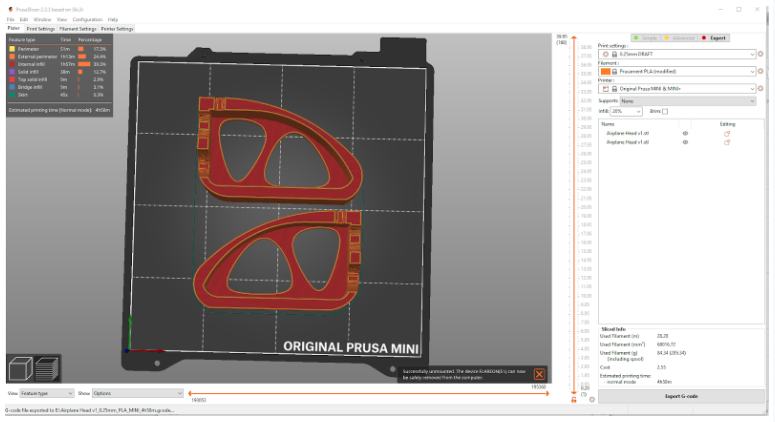Click Internal infill legend swatch
Image resolution: width=775 pixels, height=422 pixels.
pyautogui.click(x=12, y=64)
